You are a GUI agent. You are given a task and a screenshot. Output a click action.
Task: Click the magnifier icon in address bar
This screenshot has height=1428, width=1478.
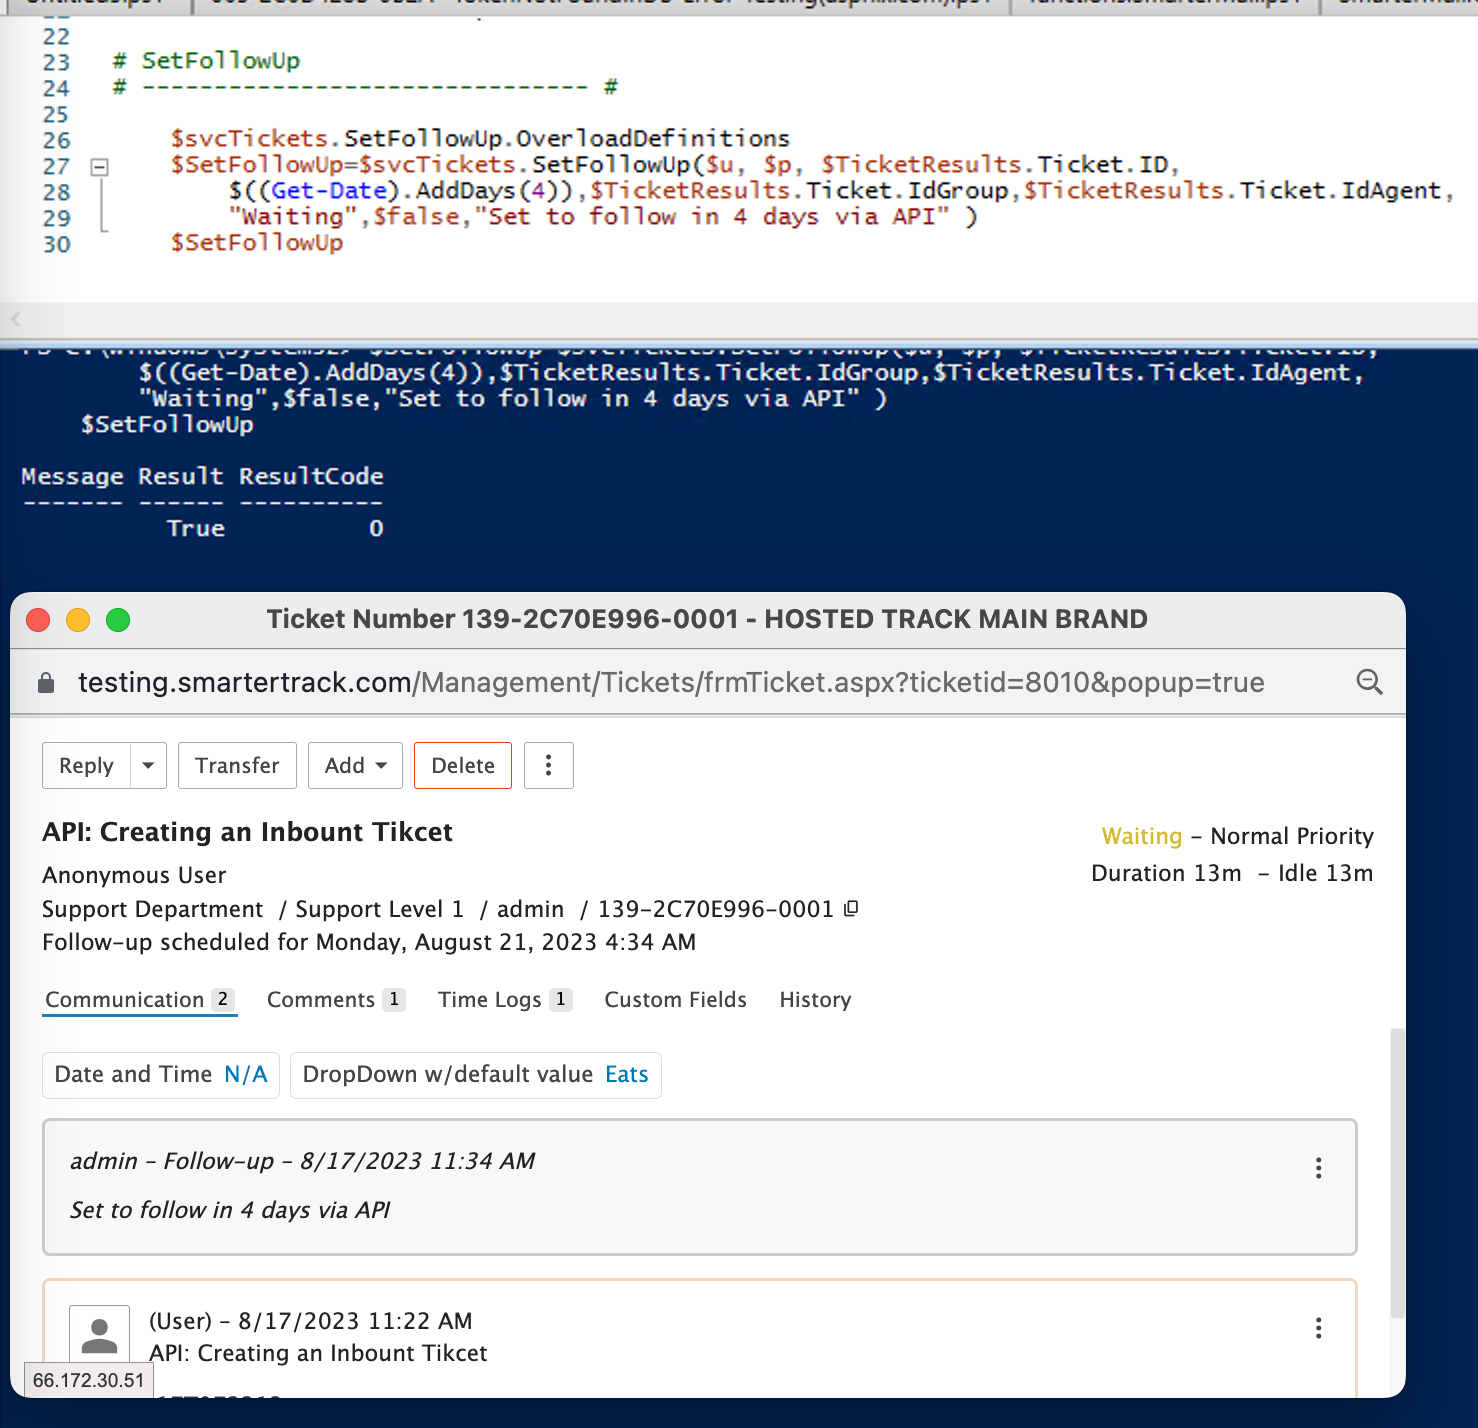coord(1369,682)
